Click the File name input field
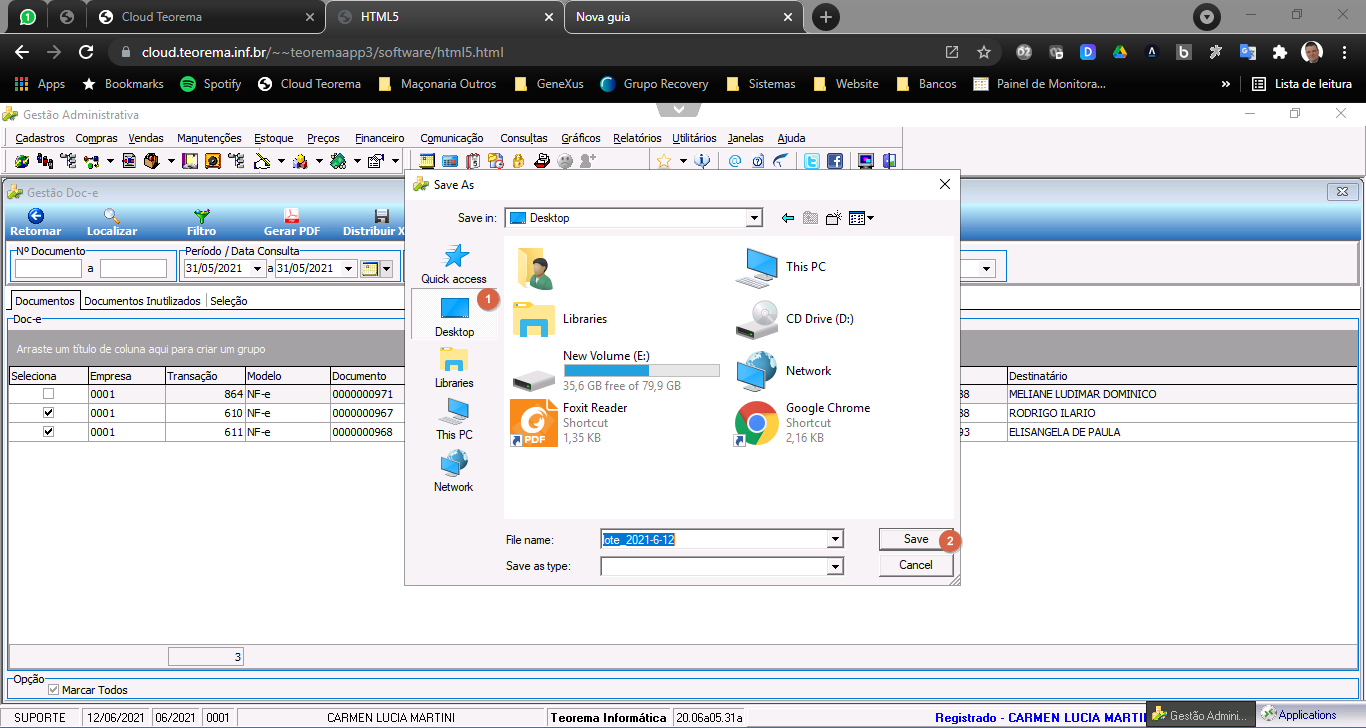Image resolution: width=1366 pixels, height=728 pixels. point(714,539)
